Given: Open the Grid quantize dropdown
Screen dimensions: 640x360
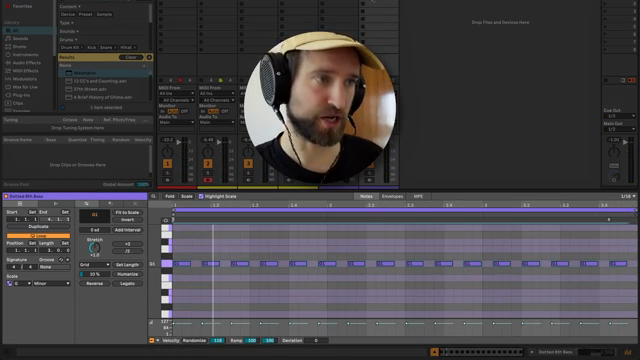Looking at the screenshot, I should 94,264.
